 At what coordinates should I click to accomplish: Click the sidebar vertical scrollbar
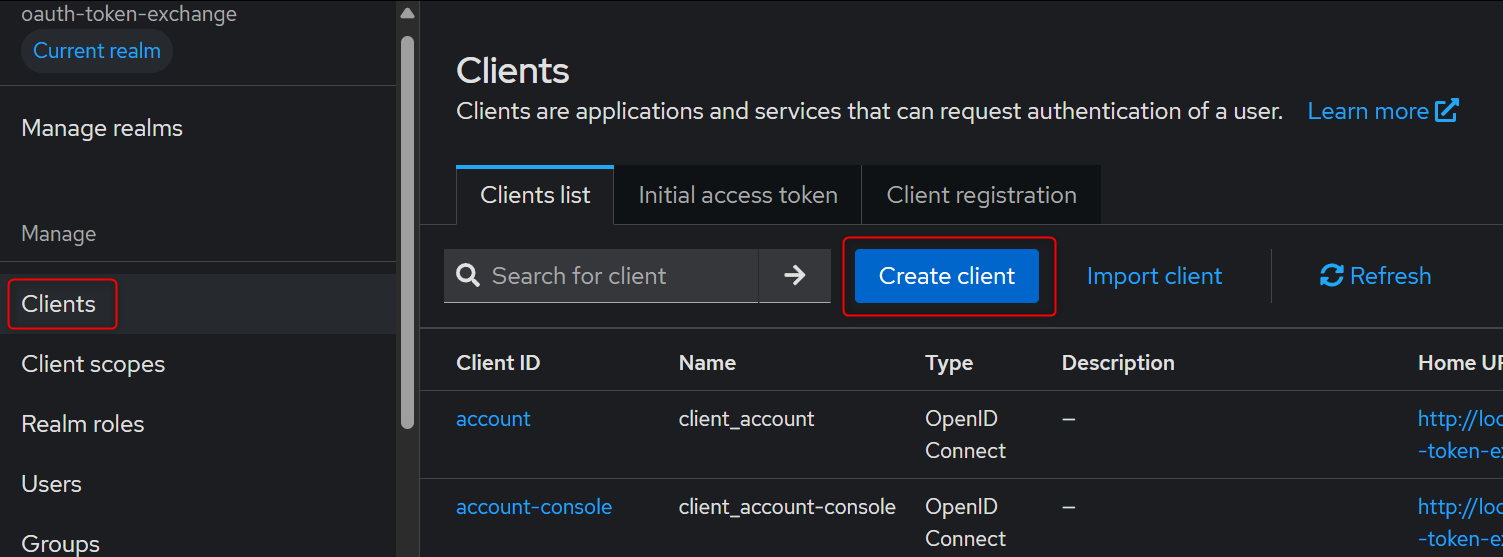point(407,232)
